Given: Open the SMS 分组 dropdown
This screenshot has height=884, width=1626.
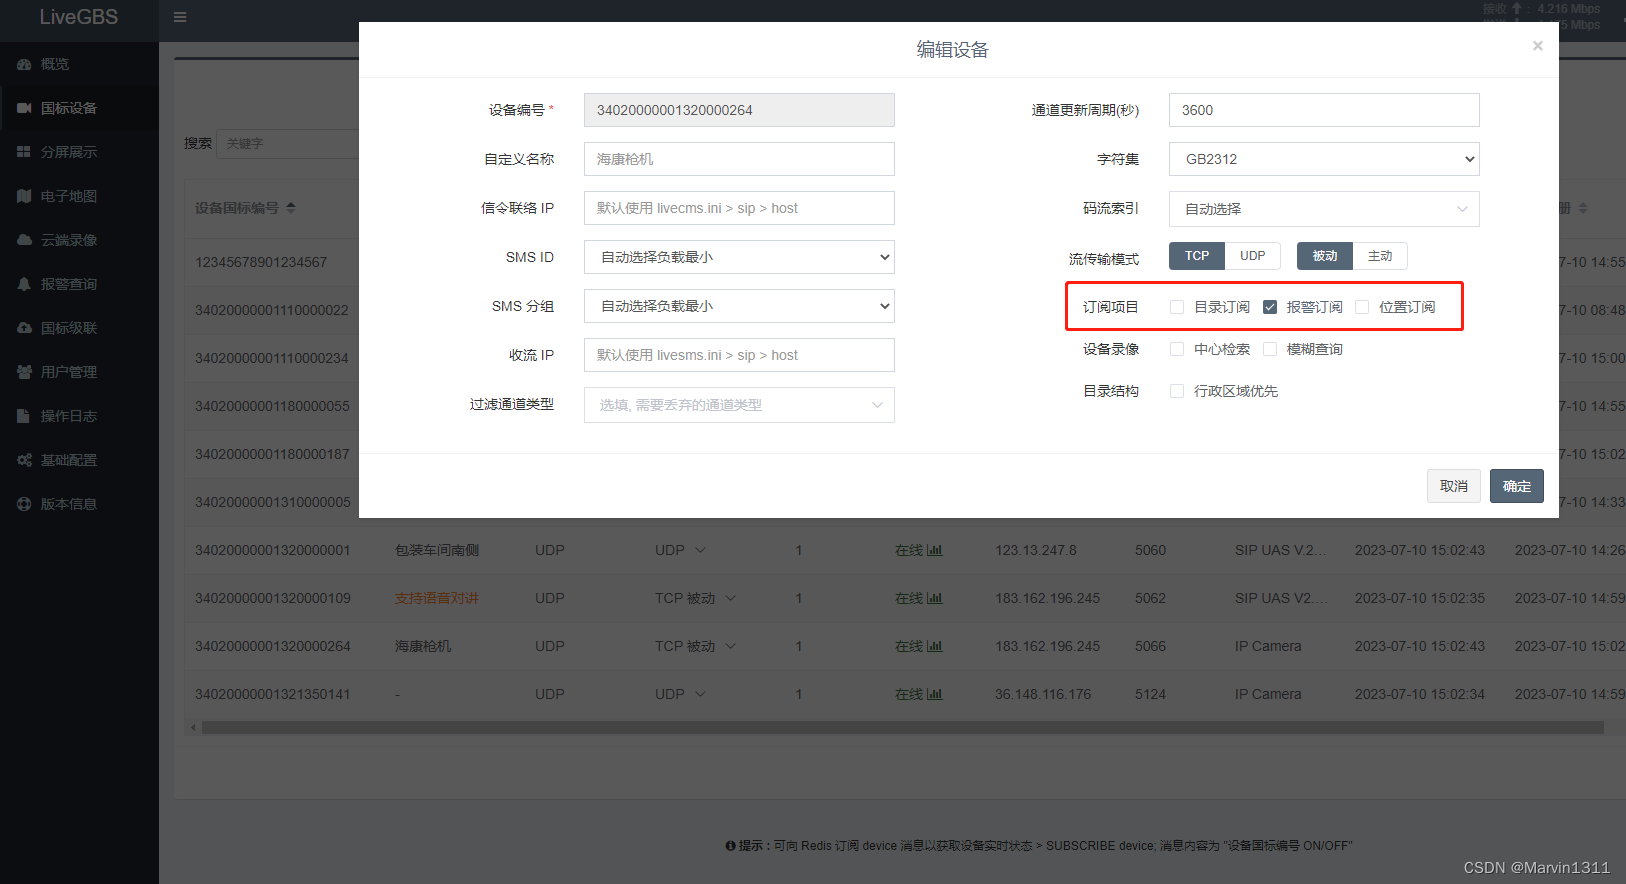Looking at the screenshot, I should point(739,306).
